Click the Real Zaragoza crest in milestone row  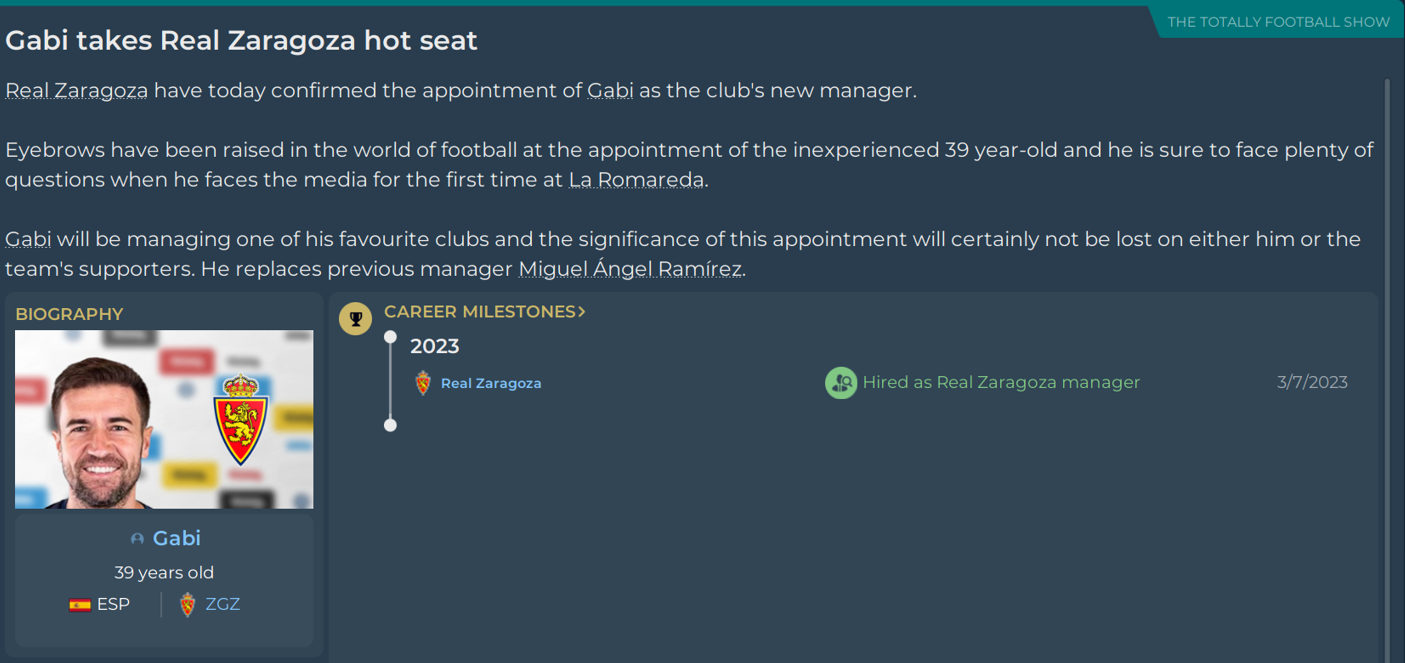pos(423,383)
